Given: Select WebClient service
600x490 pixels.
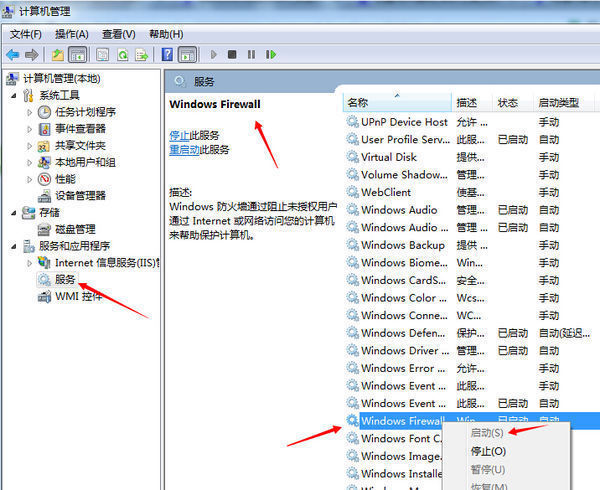Looking at the screenshot, I should pos(386,192).
